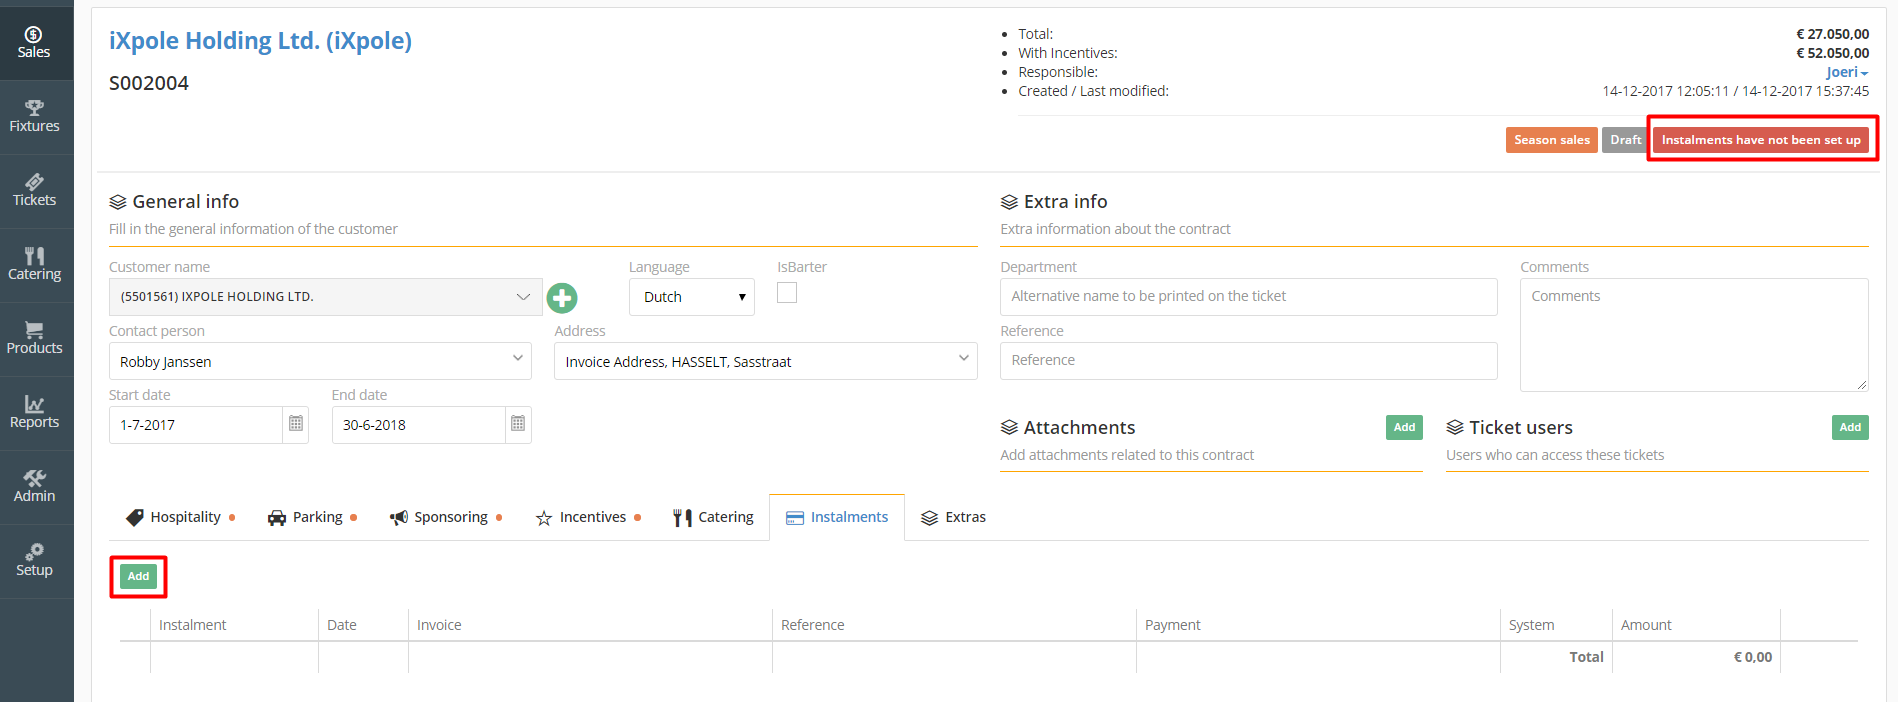Click into the Reference input field
Image resolution: width=1898 pixels, height=702 pixels.
tap(1248, 361)
